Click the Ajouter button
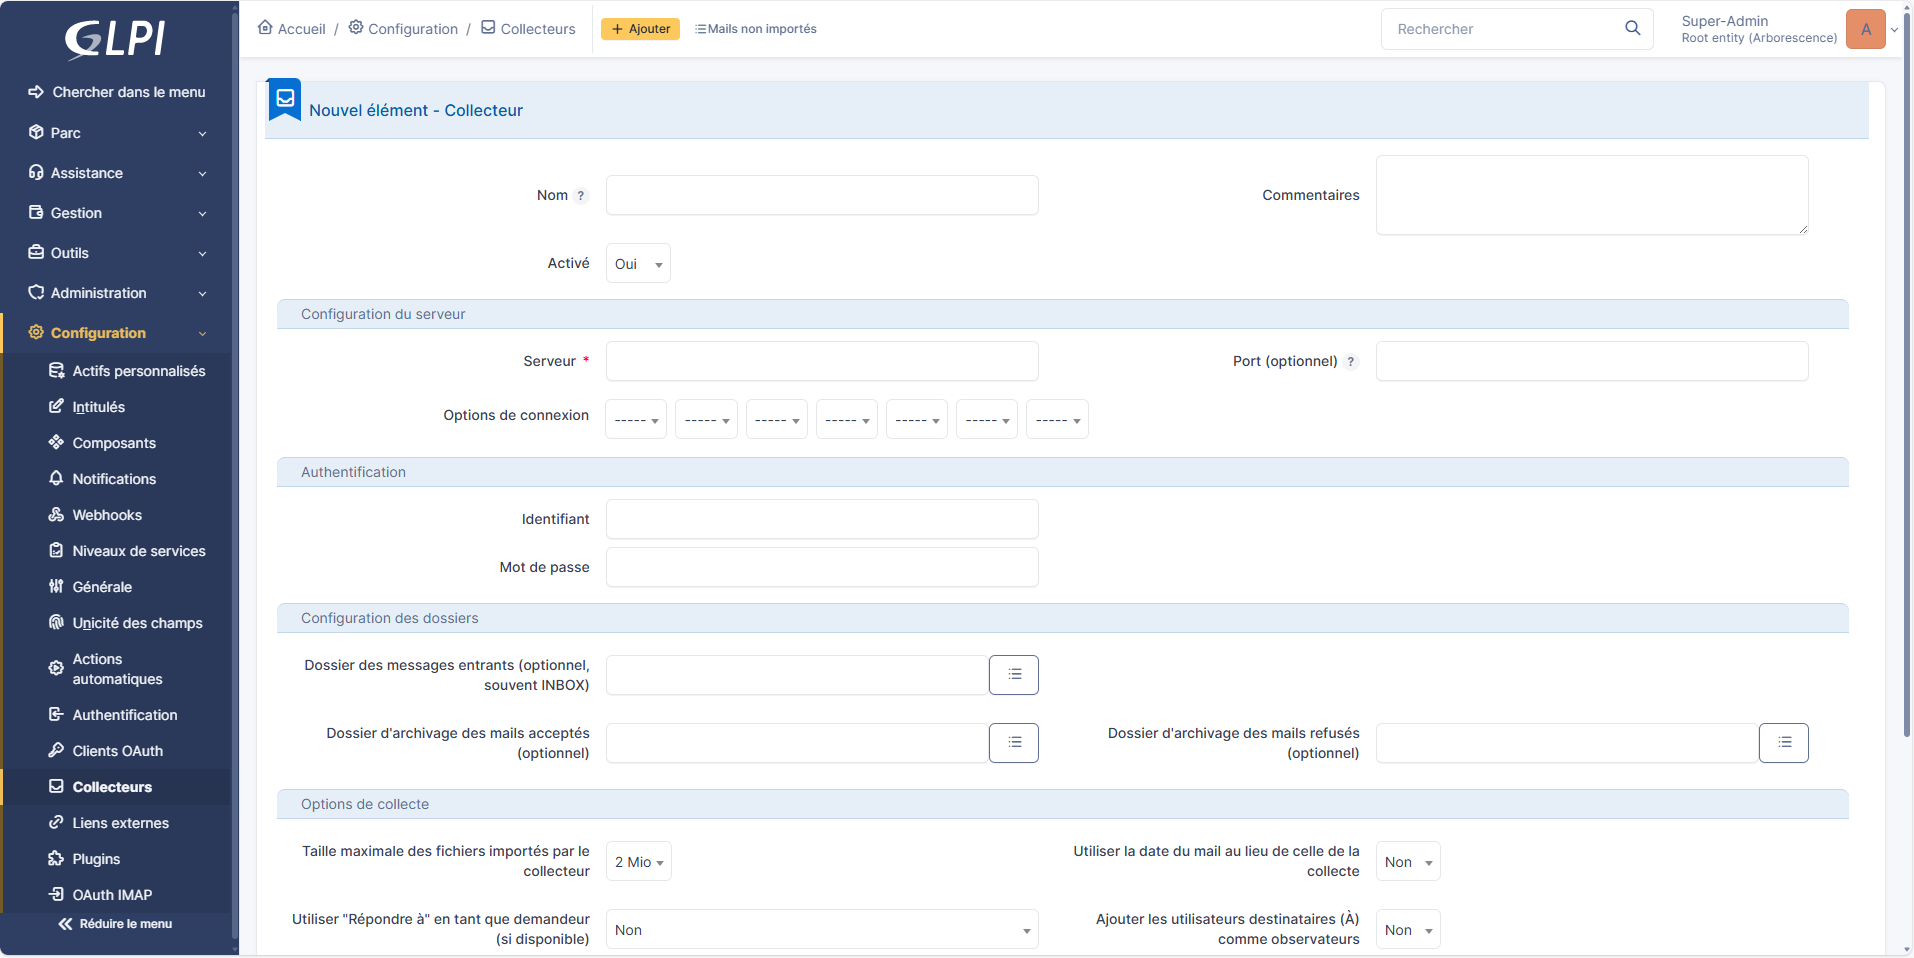 639,28
